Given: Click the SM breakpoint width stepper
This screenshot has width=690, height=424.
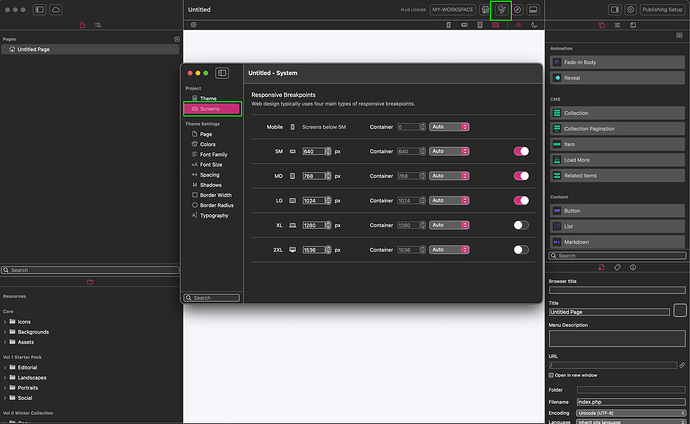Looking at the screenshot, I should click(328, 151).
